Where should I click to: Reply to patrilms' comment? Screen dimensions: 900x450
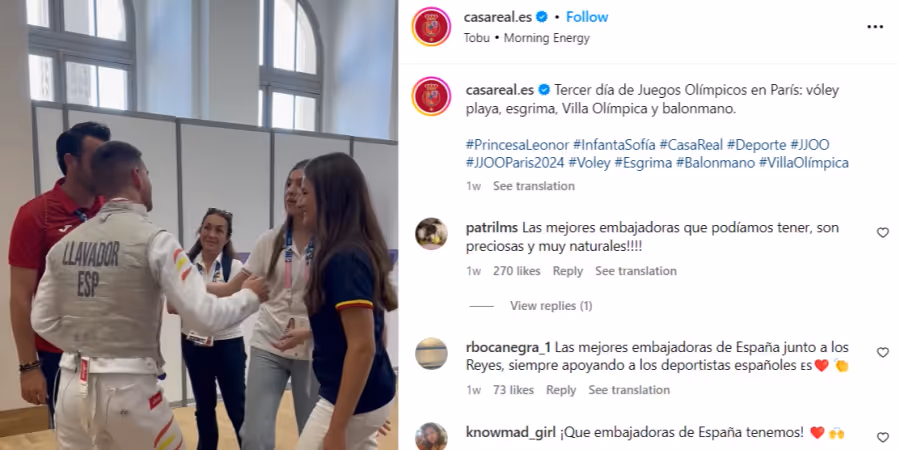(567, 271)
